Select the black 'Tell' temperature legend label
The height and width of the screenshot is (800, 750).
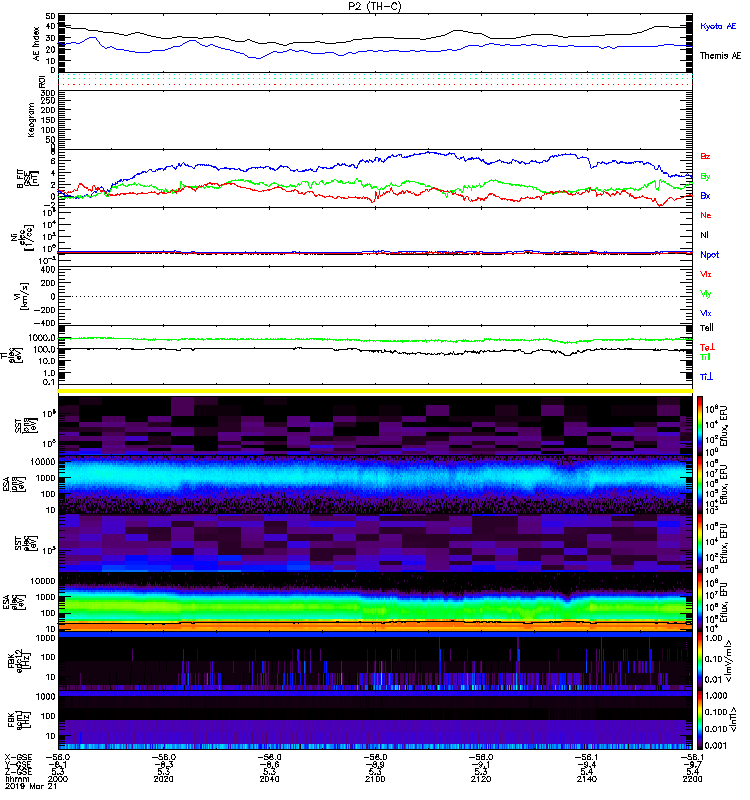707,328
